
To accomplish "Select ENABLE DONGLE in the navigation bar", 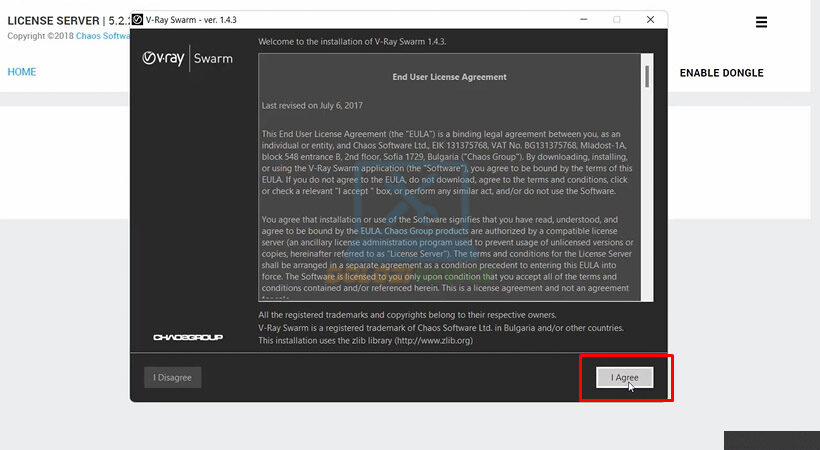I will click(x=721, y=73).
